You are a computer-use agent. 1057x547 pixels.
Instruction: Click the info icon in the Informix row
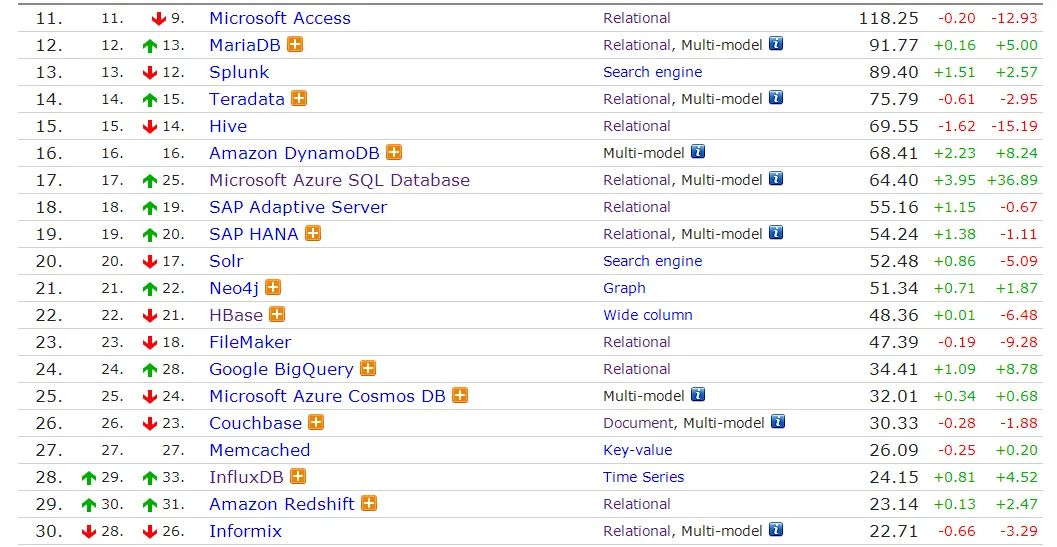click(776, 529)
